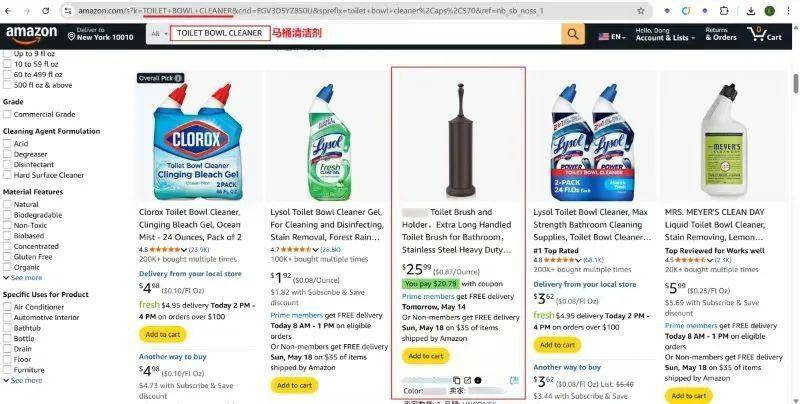Check the Commercial Grade checkbox

[7, 114]
